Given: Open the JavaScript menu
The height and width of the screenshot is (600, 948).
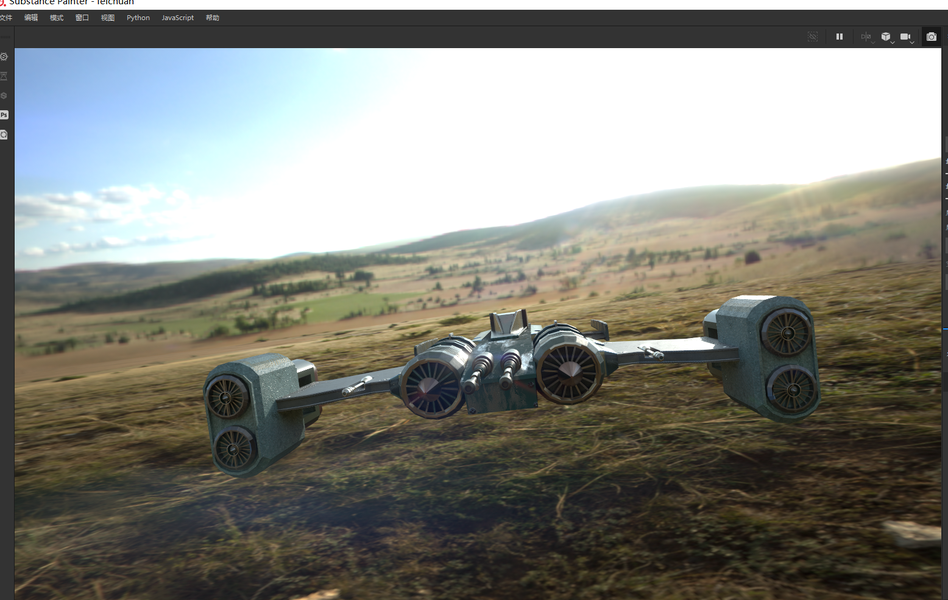Looking at the screenshot, I should click(x=178, y=18).
